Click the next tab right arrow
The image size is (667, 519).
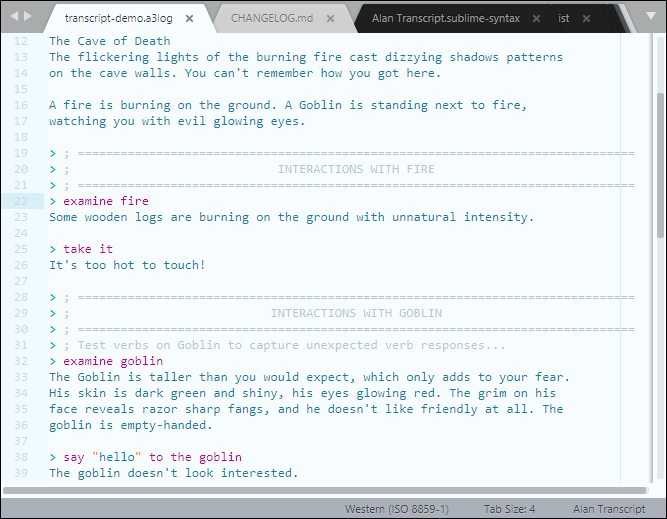click(x=28, y=16)
